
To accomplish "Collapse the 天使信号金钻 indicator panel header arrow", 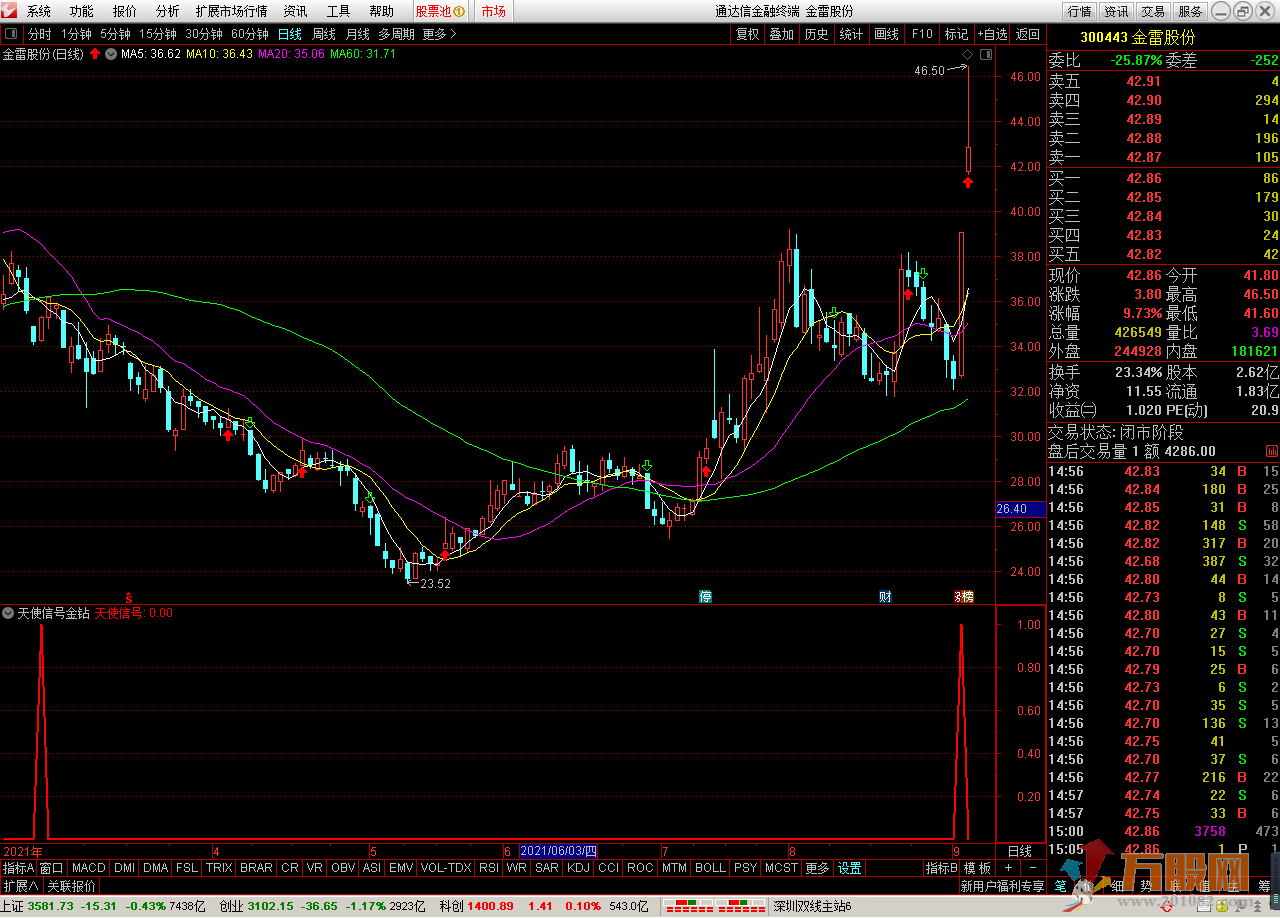I will click(8, 613).
